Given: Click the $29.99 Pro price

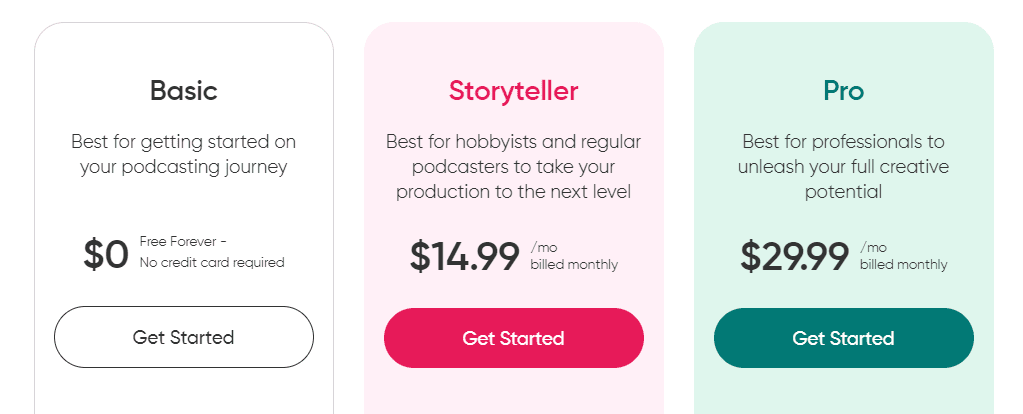Looking at the screenshot, I should pos(795,256).
